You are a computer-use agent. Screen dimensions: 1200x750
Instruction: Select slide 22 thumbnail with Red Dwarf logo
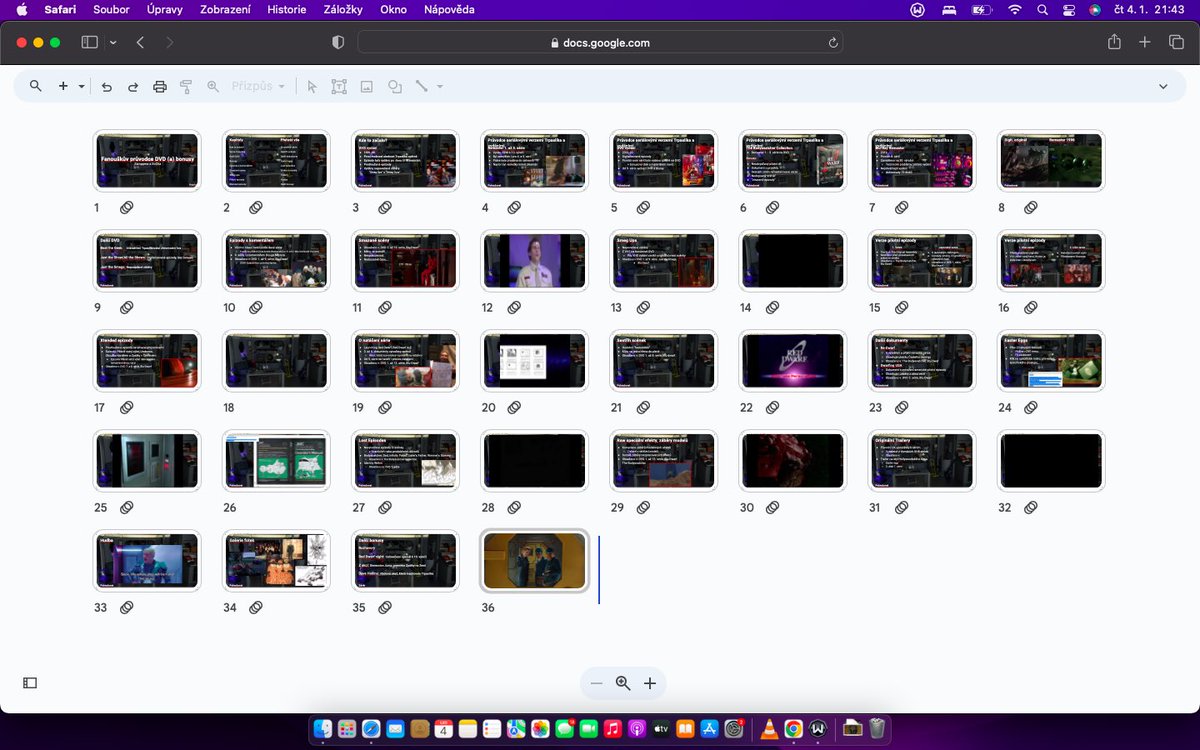793,361
